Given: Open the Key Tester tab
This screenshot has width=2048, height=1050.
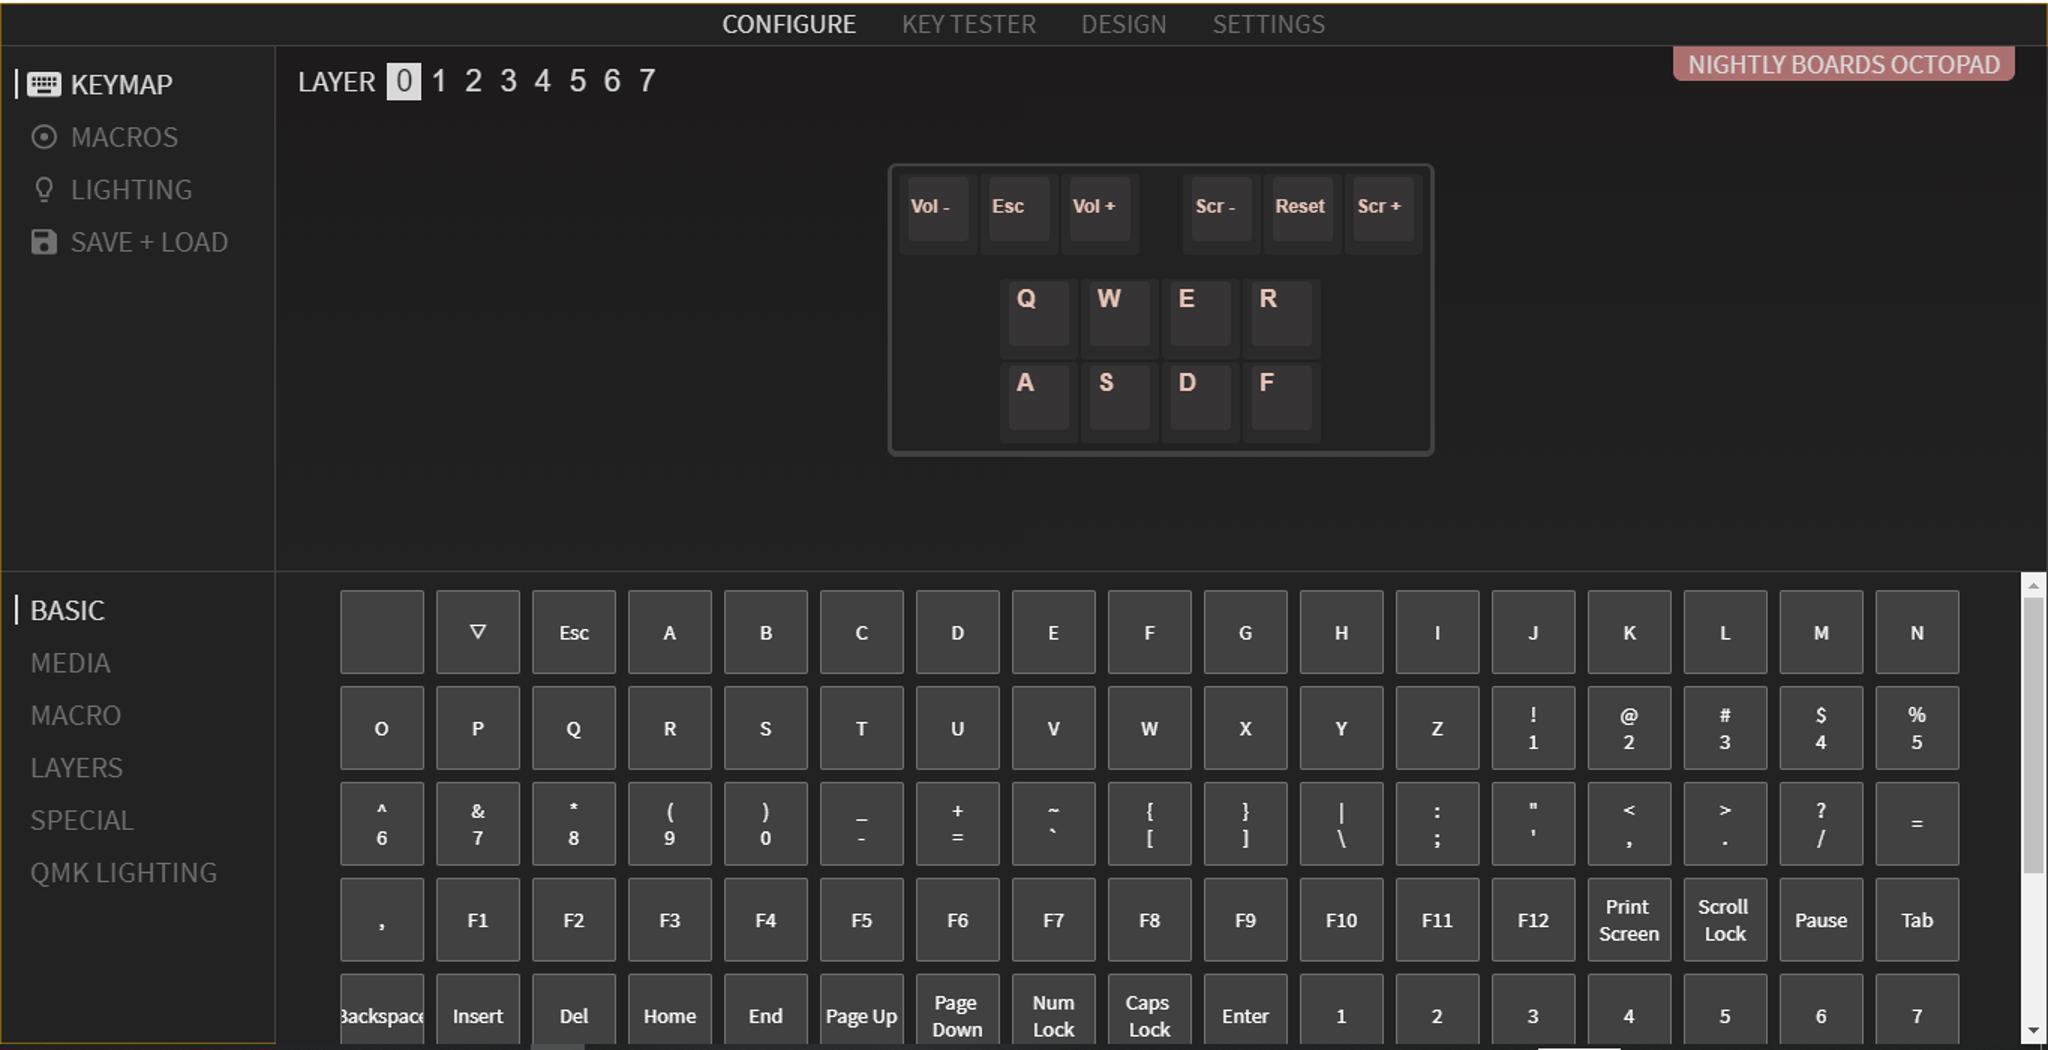Looking at the screenshot, I should [968, 24].
